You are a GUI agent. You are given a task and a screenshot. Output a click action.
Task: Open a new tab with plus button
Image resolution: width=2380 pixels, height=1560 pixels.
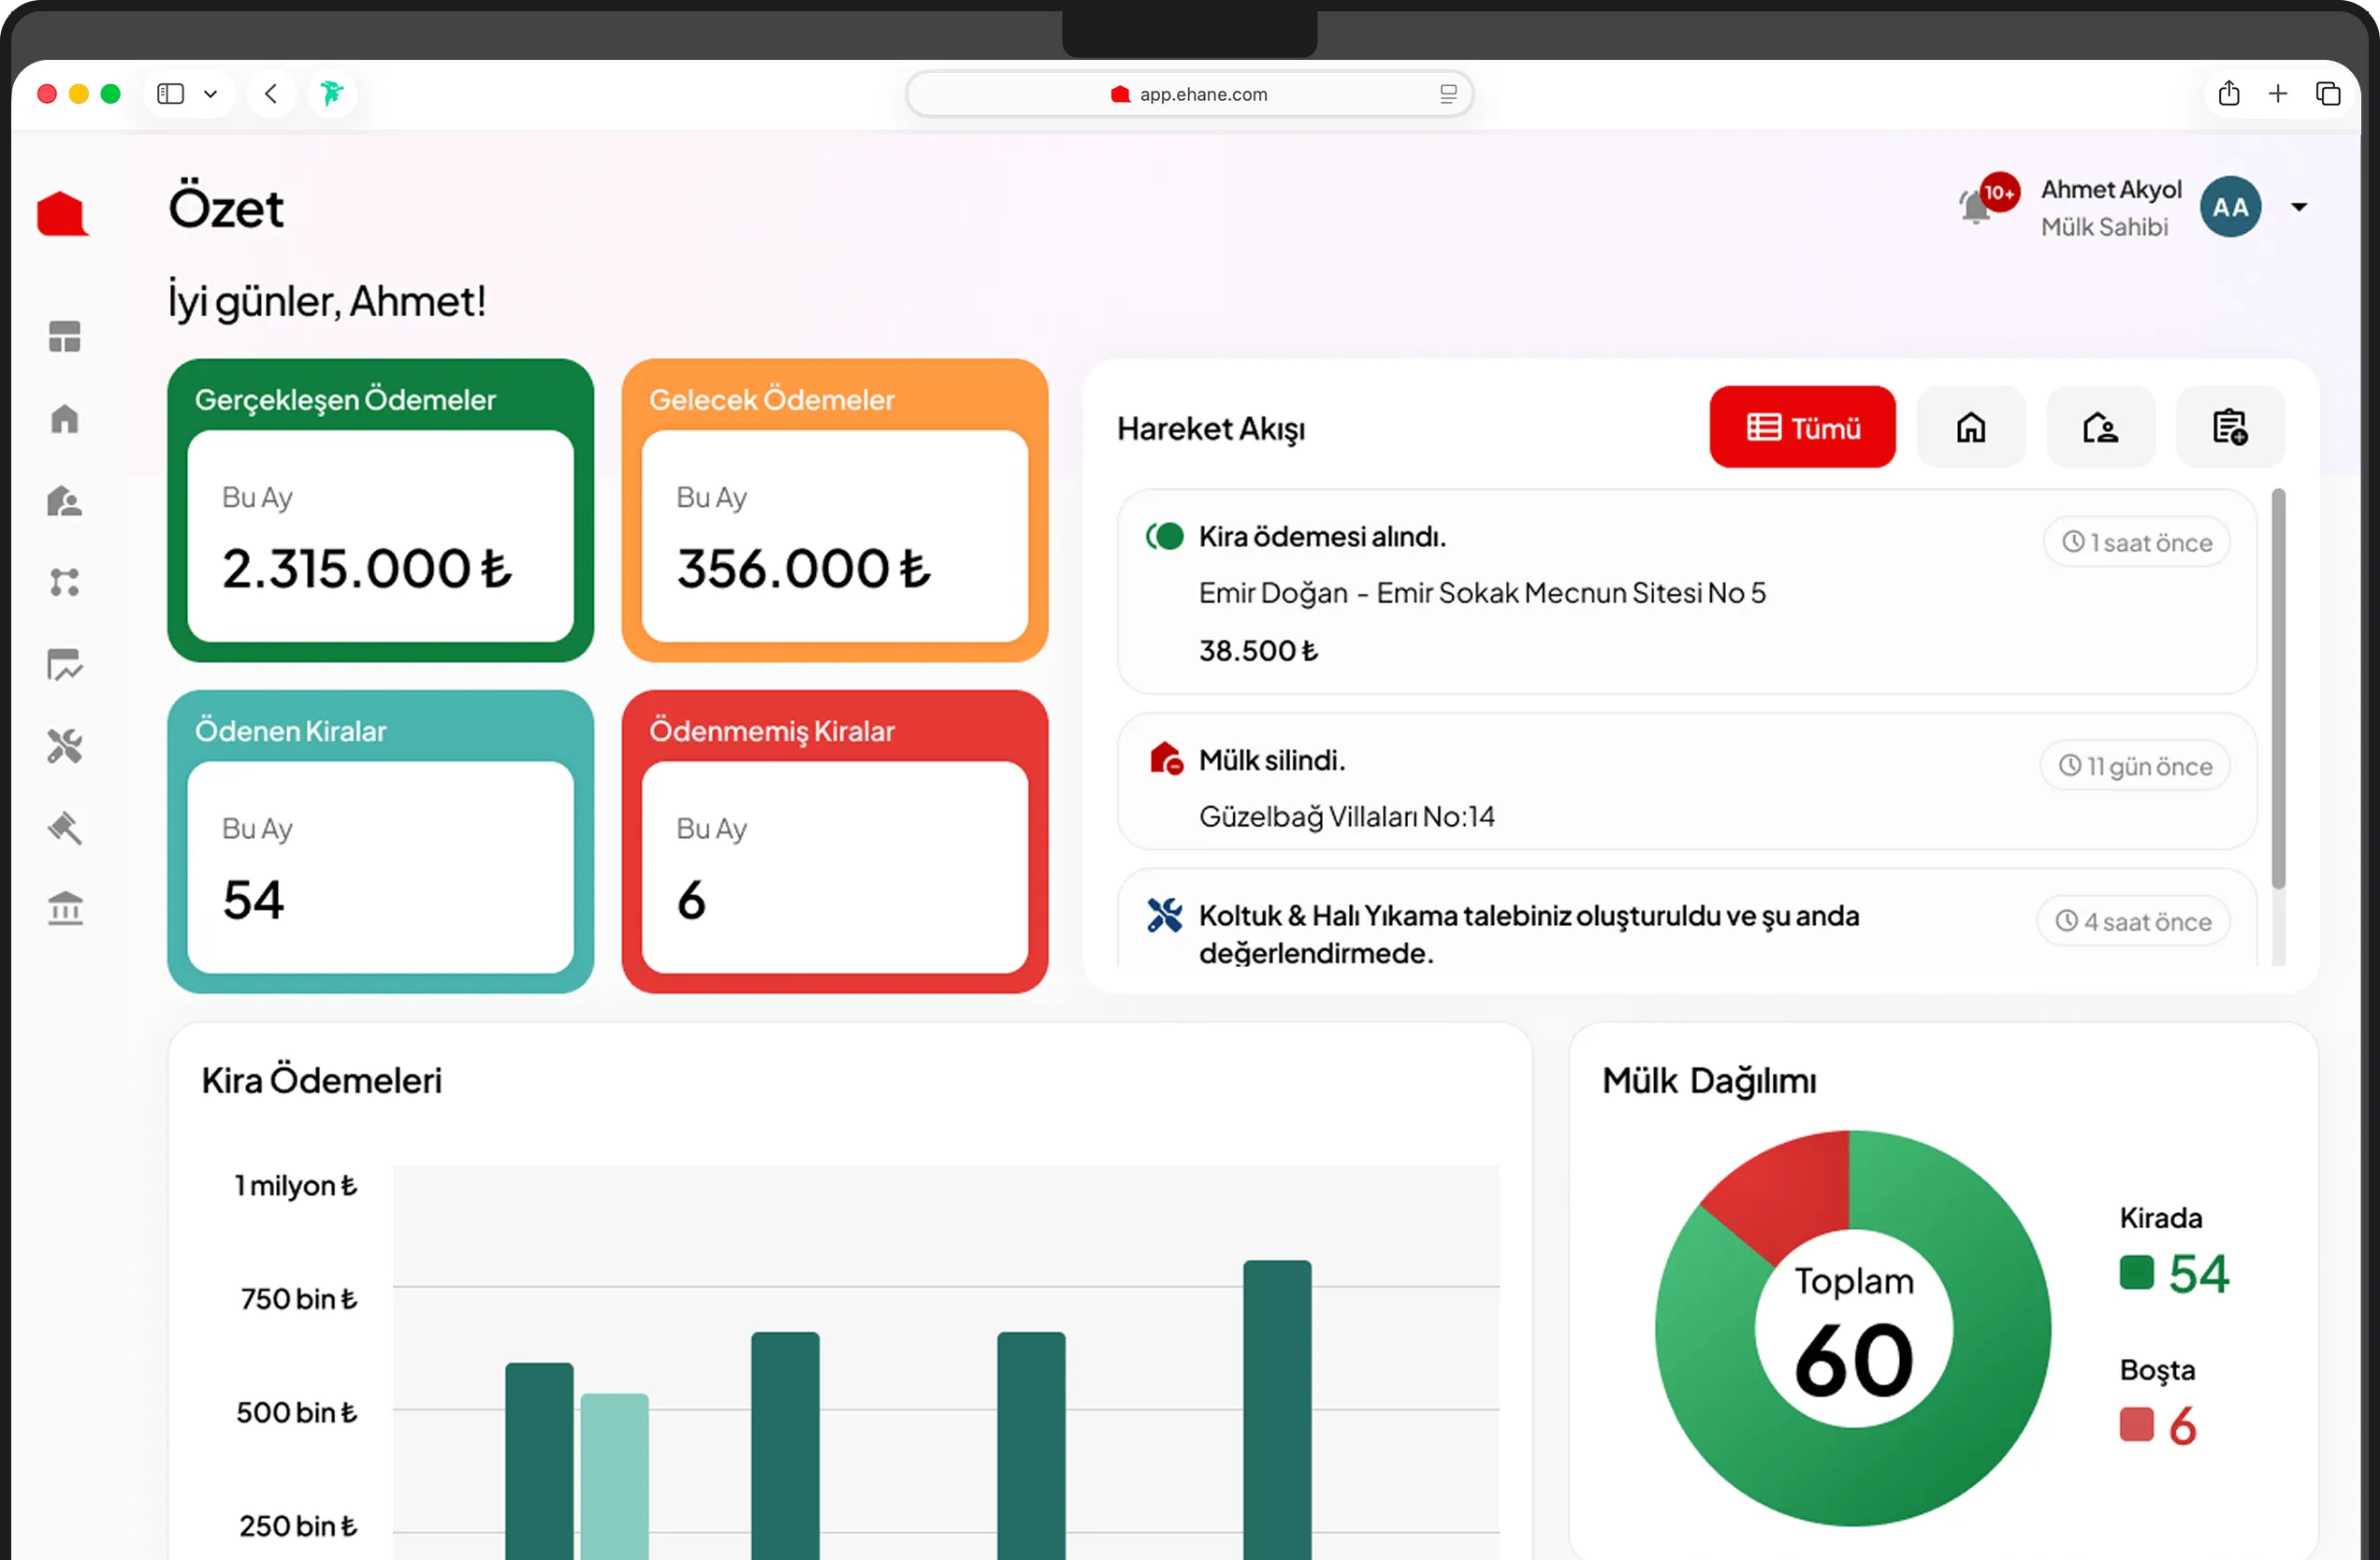2278,94
